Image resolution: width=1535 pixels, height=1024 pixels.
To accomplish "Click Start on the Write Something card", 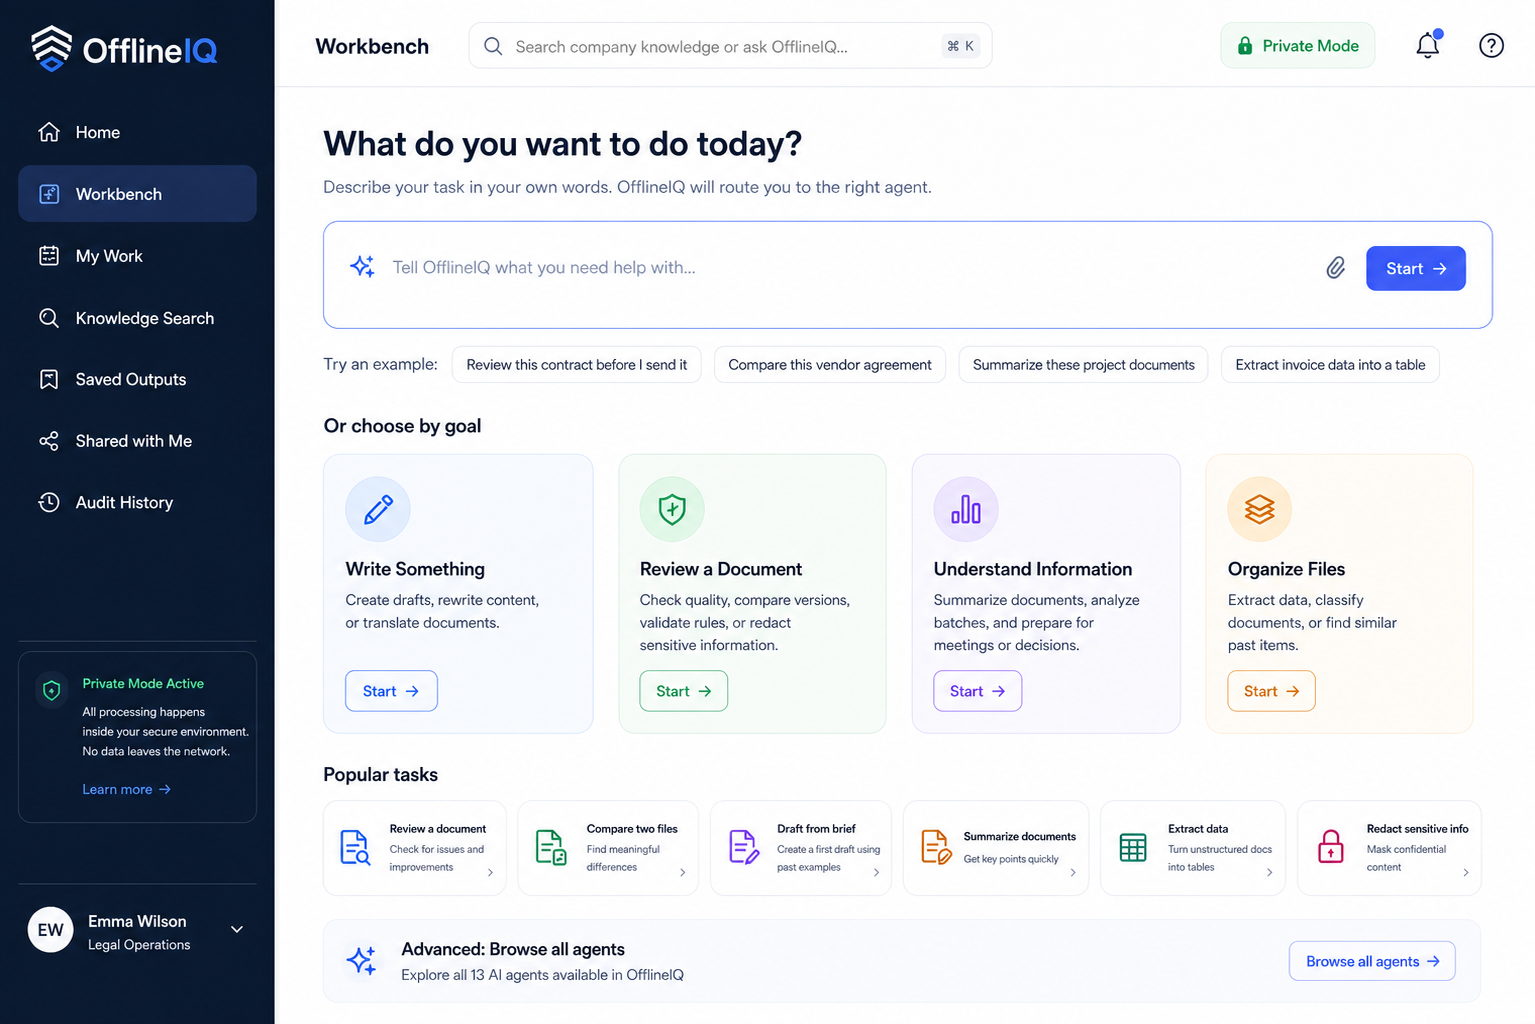I will (x=391, y=691).
